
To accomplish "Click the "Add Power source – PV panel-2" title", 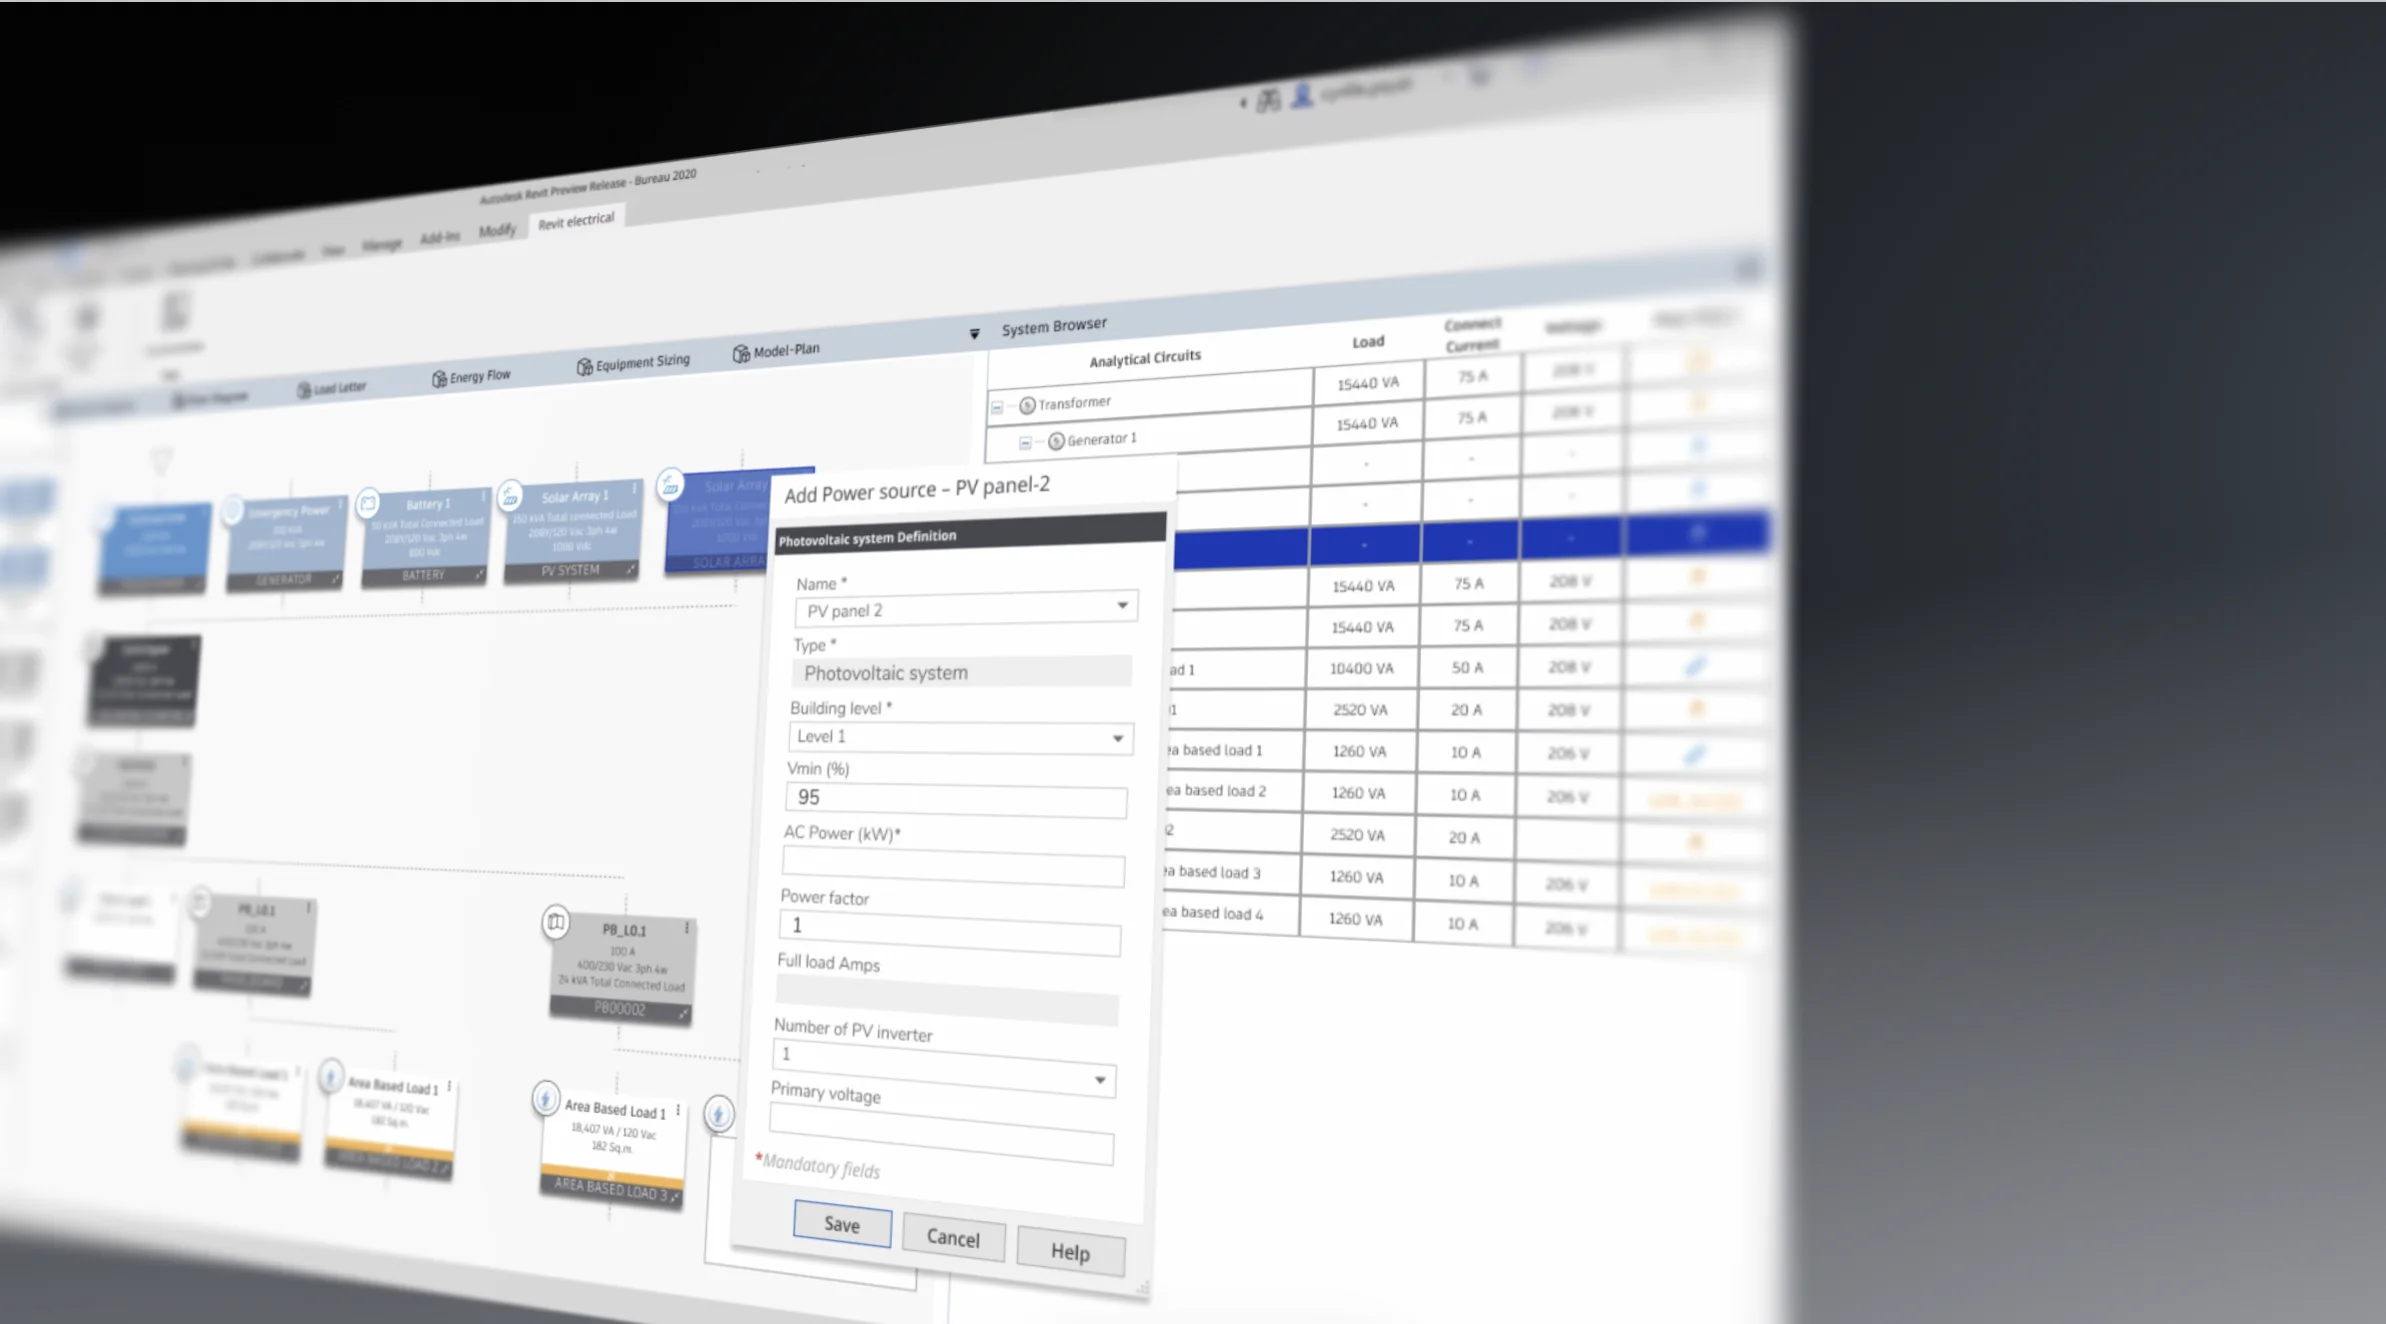I will pyautogui.click(x=917, y=490).
